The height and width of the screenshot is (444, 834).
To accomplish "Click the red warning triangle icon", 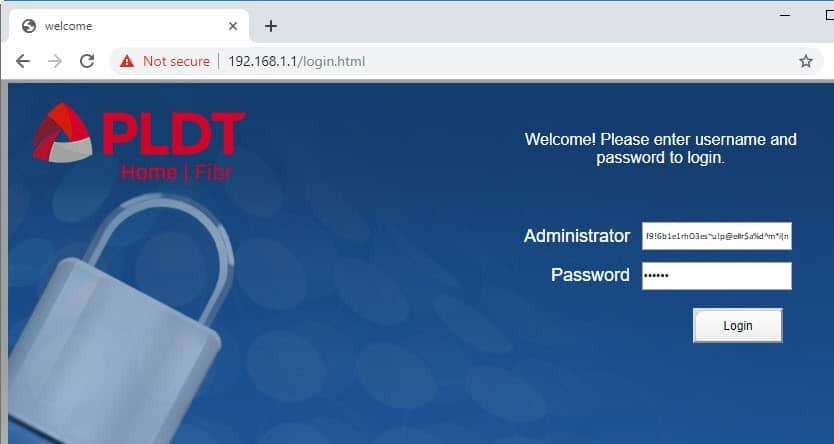I will tap(127, 61).
